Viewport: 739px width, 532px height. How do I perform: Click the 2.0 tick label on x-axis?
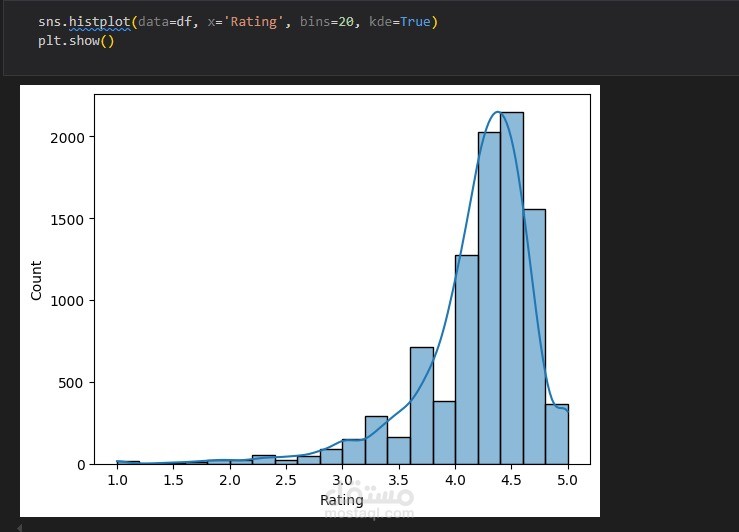(230, 480)
